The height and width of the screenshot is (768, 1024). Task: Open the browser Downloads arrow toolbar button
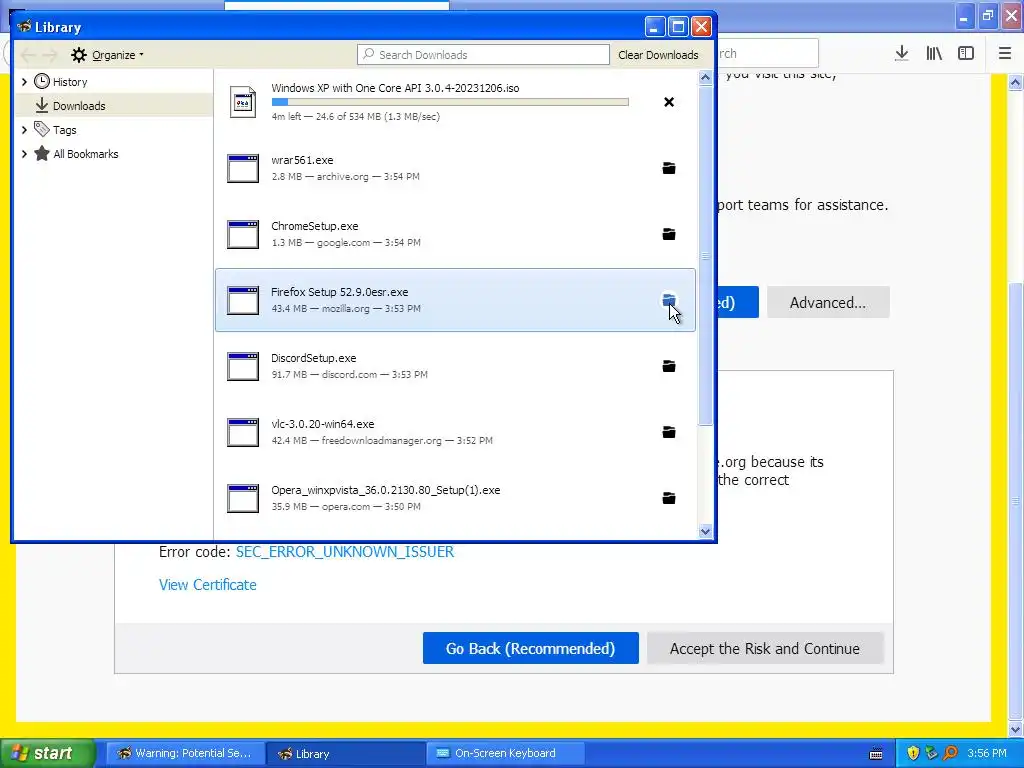pos(901,54)
